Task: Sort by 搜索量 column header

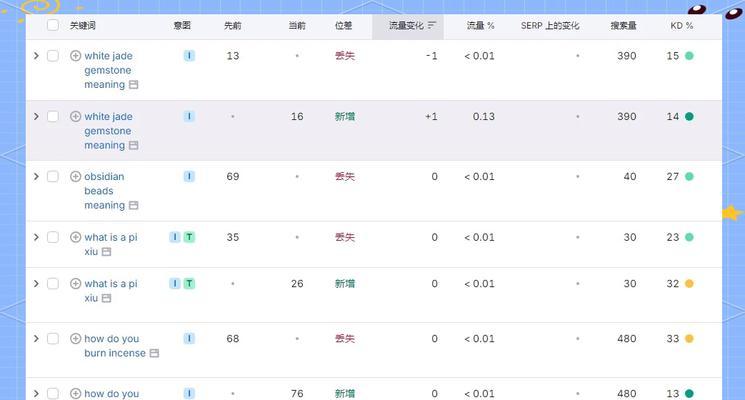Action: [623, 26]
